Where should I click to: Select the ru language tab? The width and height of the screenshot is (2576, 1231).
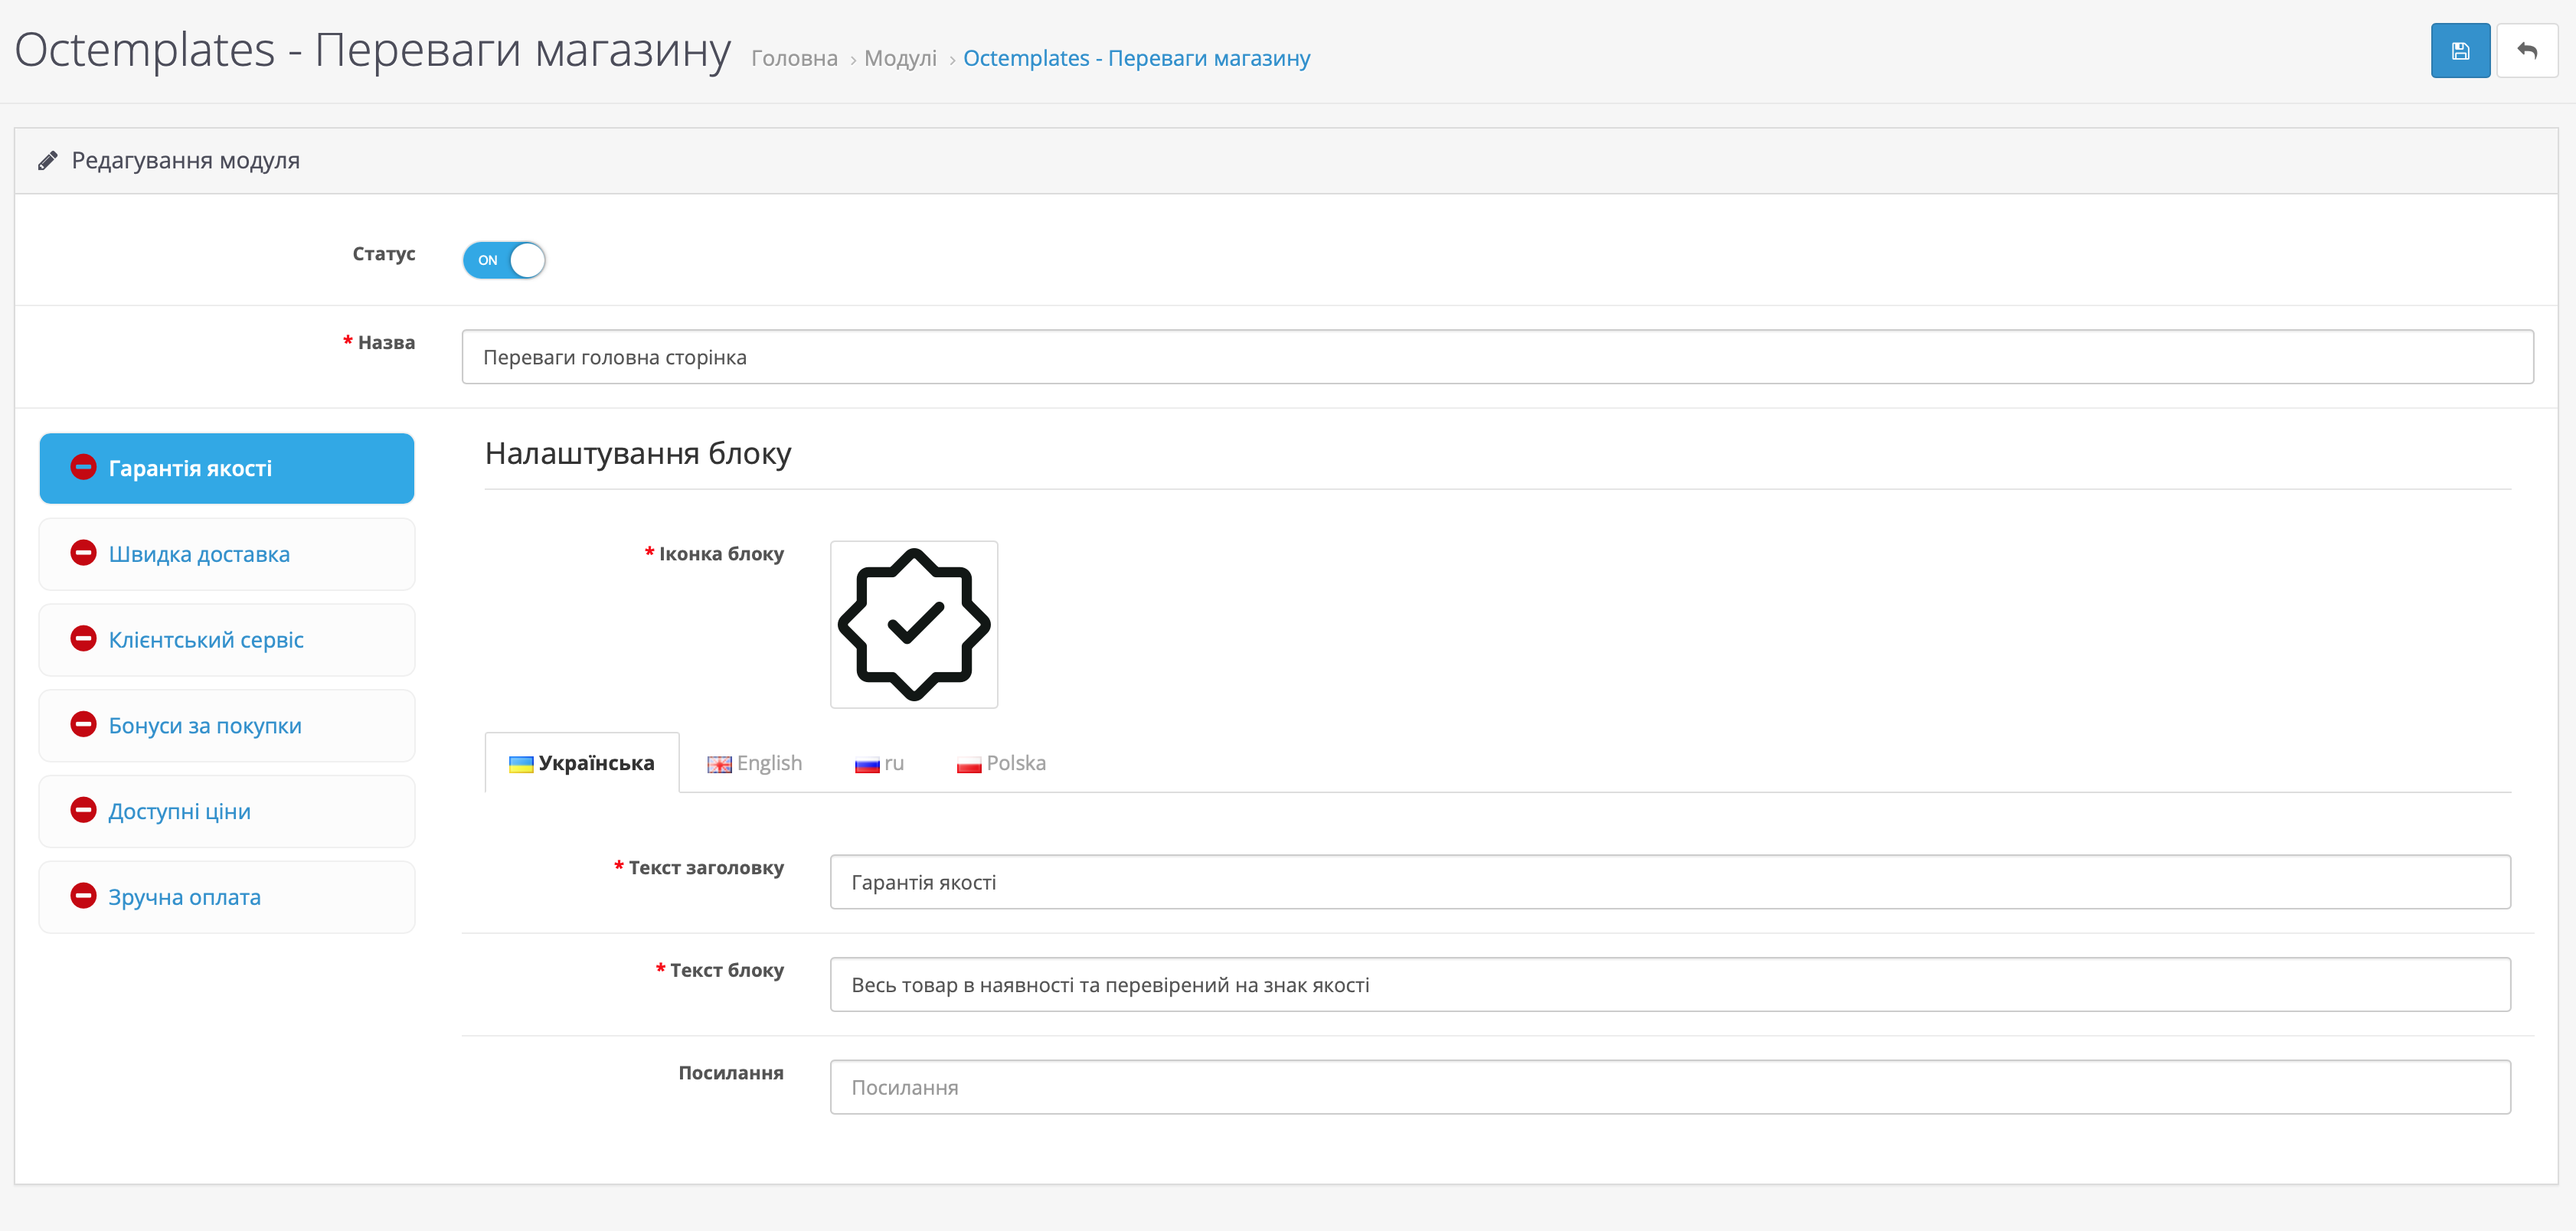(880, 764)
